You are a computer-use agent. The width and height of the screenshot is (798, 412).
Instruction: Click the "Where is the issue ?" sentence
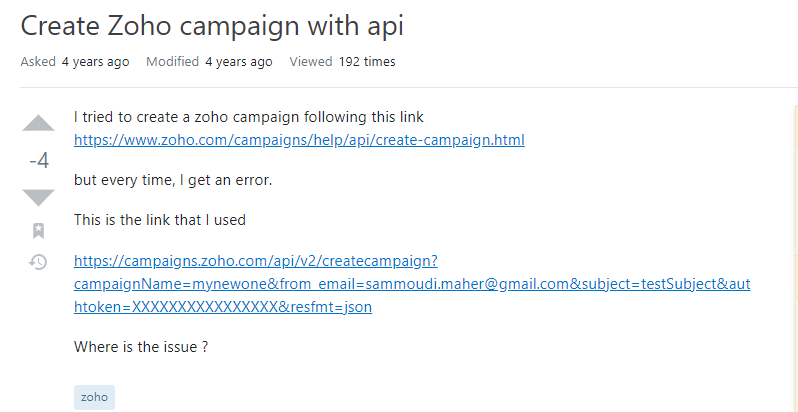(x=141, y=347)
